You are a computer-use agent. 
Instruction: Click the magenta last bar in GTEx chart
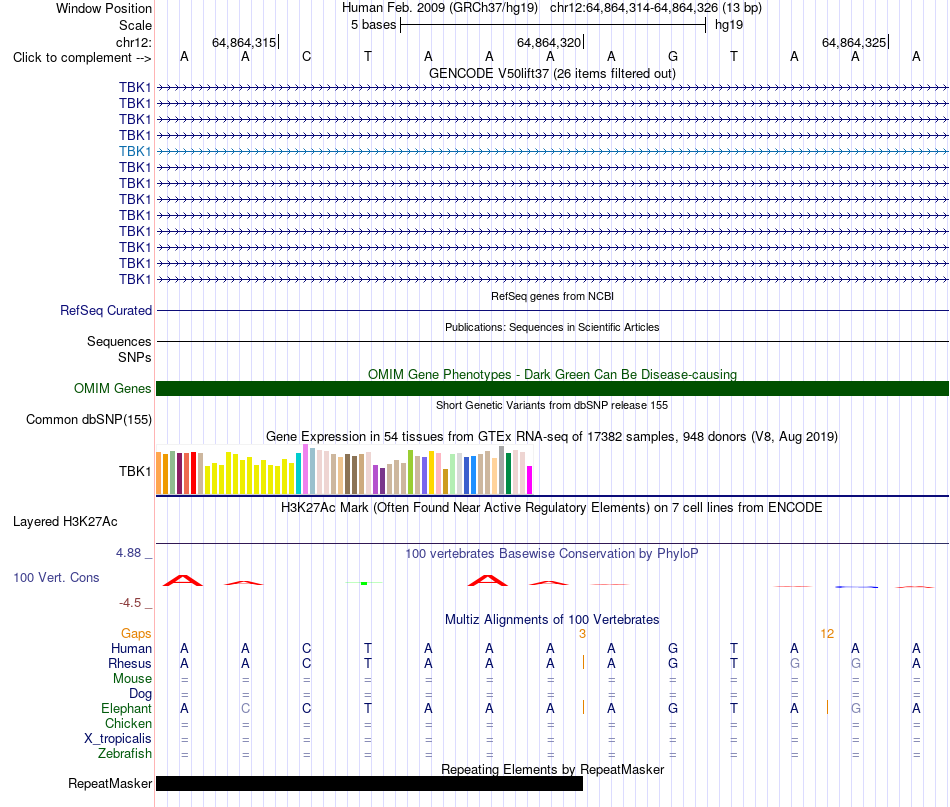530,480
